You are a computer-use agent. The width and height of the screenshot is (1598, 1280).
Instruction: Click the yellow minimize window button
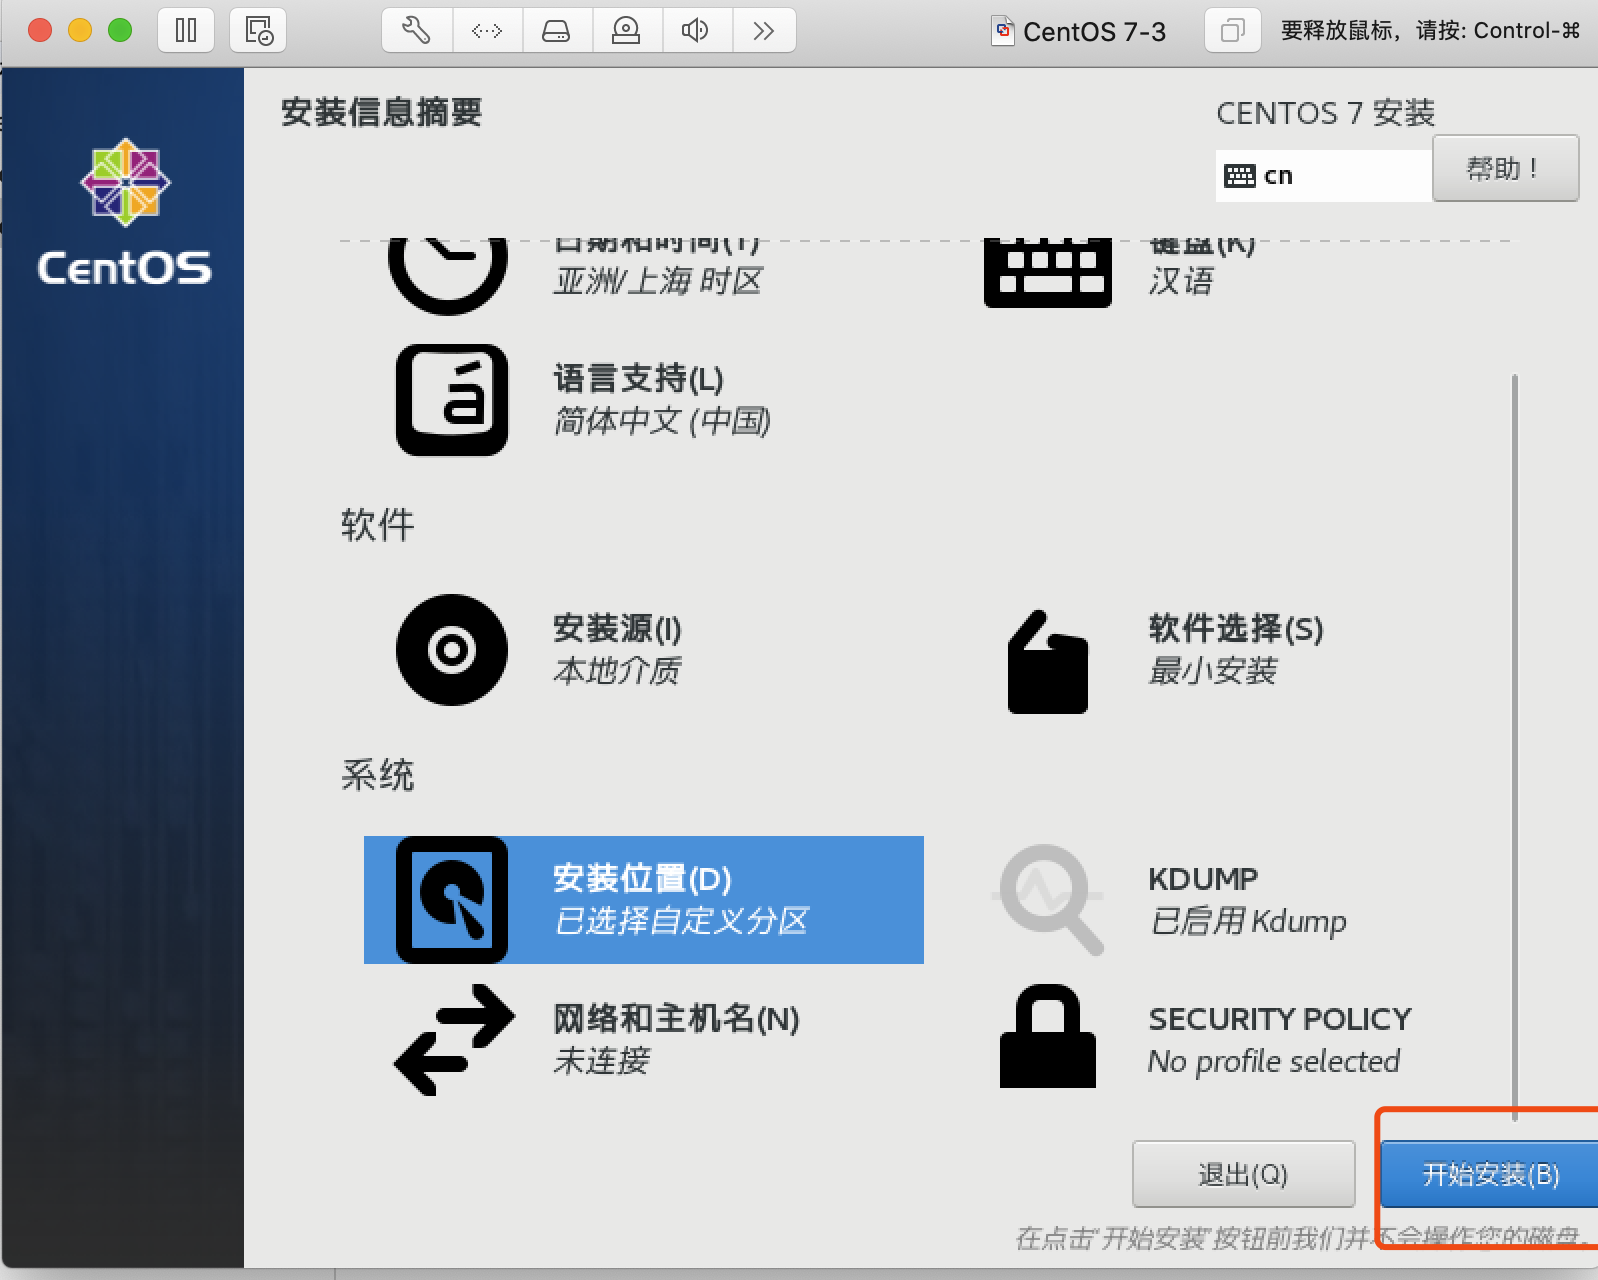(80, 31)
